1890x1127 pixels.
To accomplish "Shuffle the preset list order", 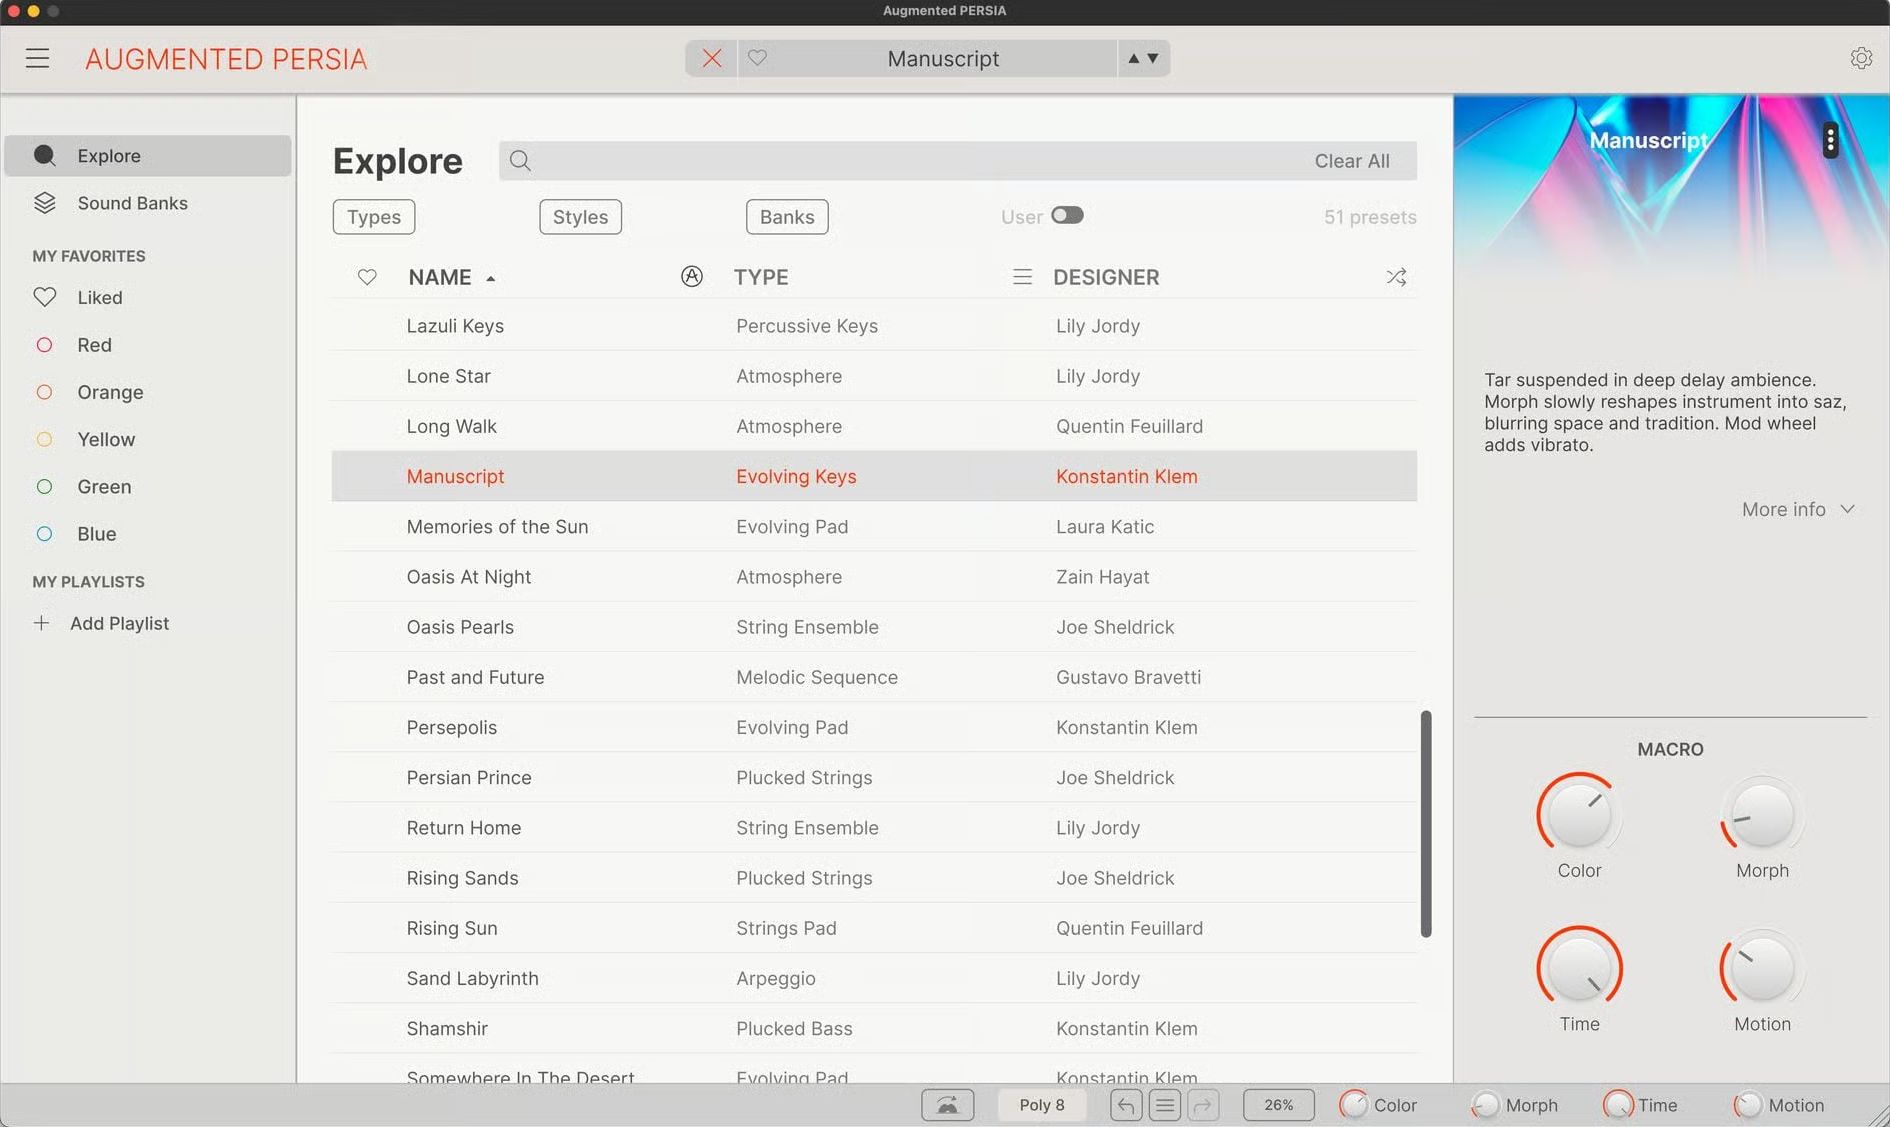I will pyautogui.click(x=1396, y=277).
